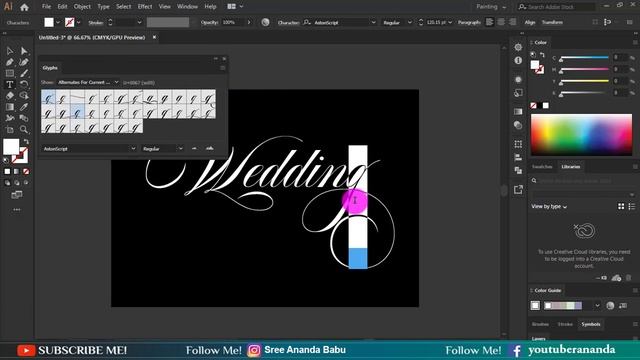Select the Eyedropper tool

pos(24,107)
